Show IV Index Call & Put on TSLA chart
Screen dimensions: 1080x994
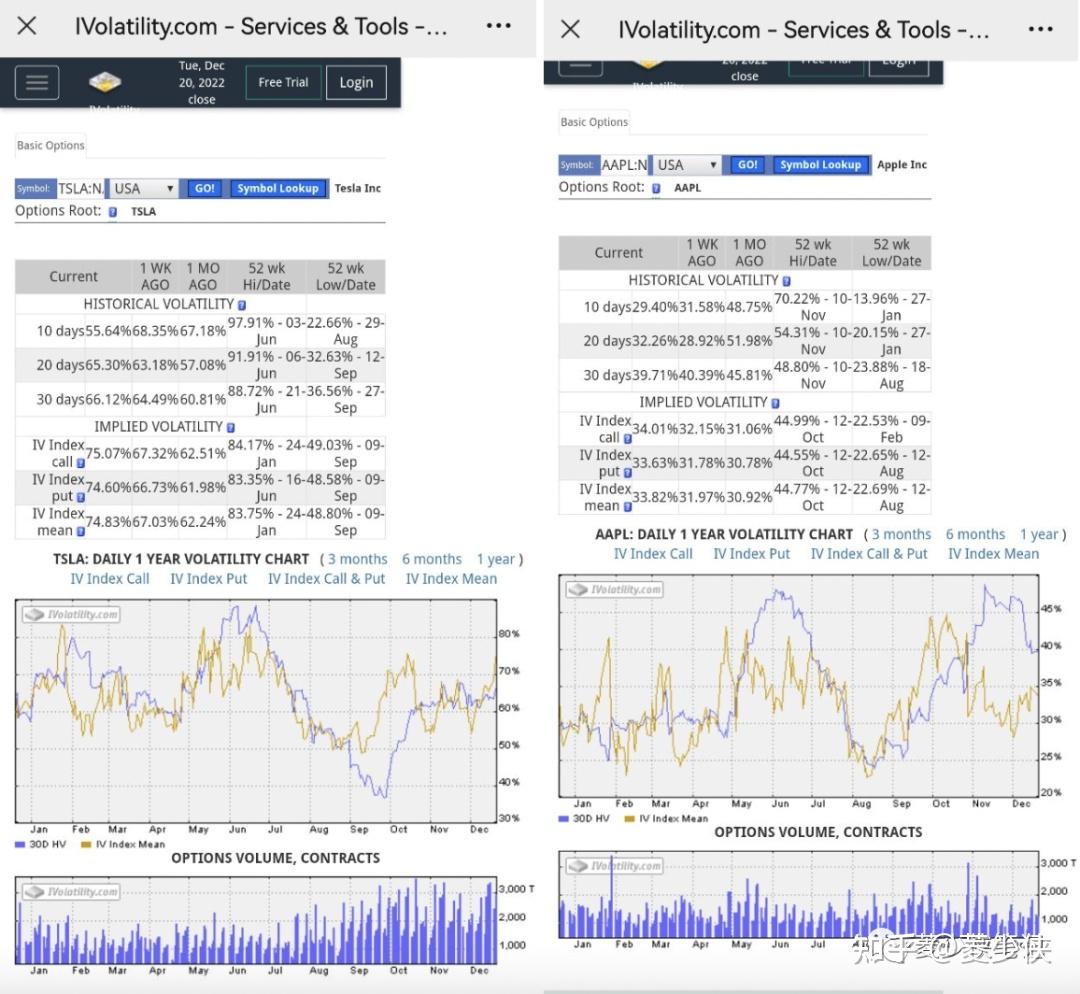[x=326, y=579]
